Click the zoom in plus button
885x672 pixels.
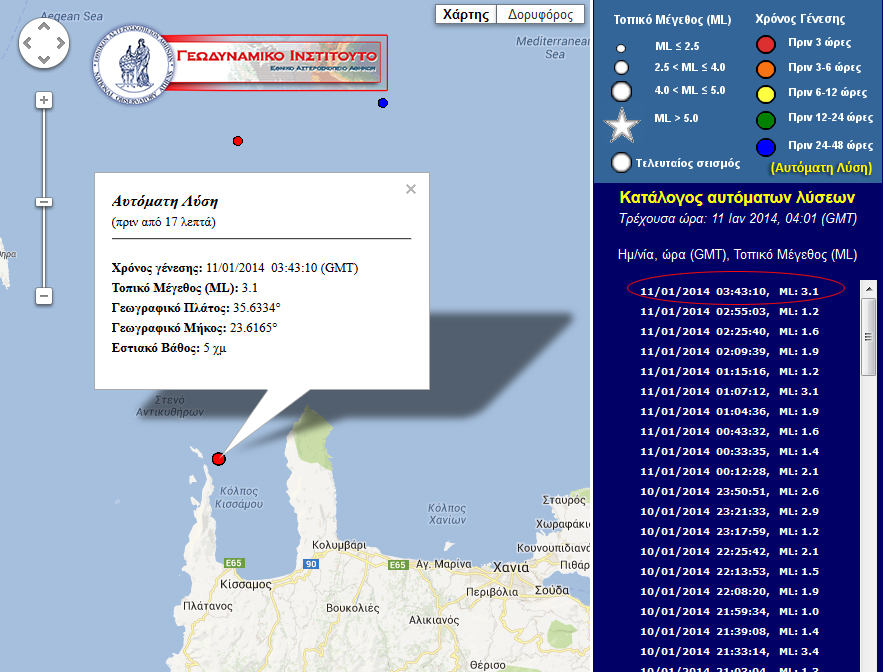click(43, 100)
